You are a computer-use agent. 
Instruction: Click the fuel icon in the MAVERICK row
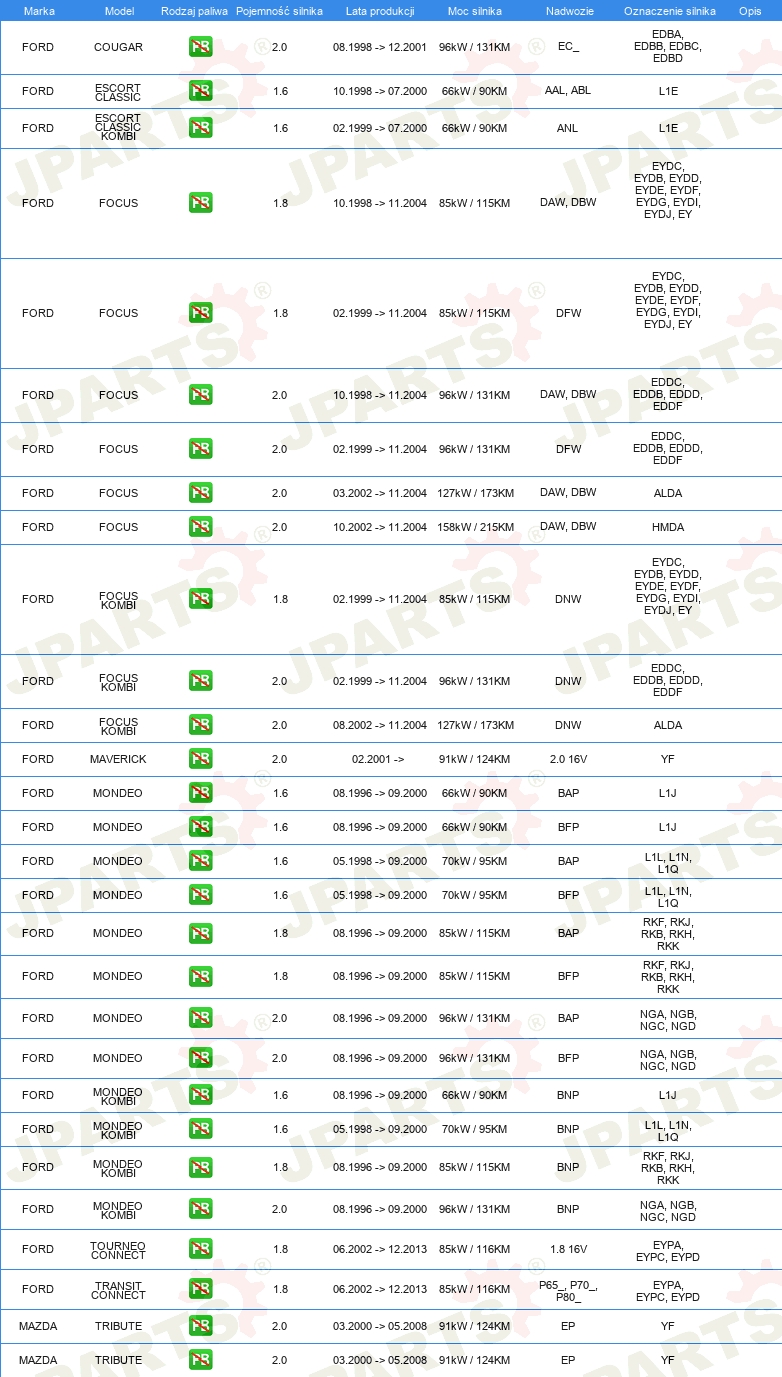click(201, 759)
